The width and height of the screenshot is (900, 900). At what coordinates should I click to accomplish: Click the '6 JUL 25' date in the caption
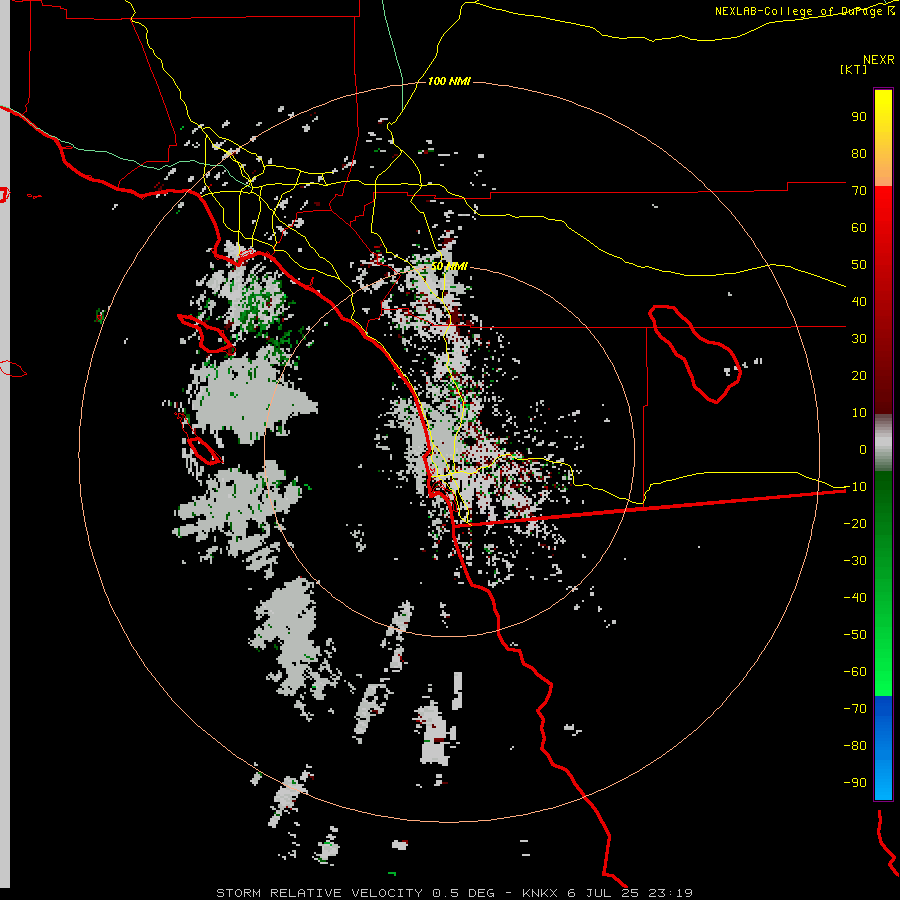tap(603, 893)
